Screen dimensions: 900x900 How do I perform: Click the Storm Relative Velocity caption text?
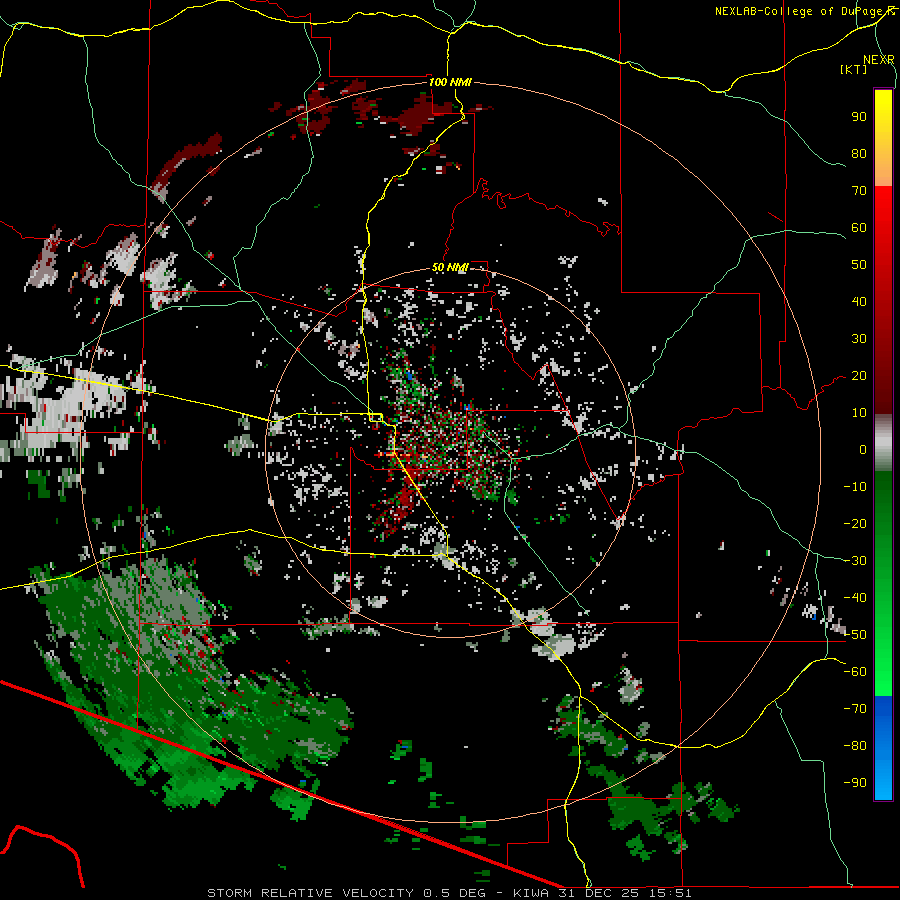coord(449,893)
